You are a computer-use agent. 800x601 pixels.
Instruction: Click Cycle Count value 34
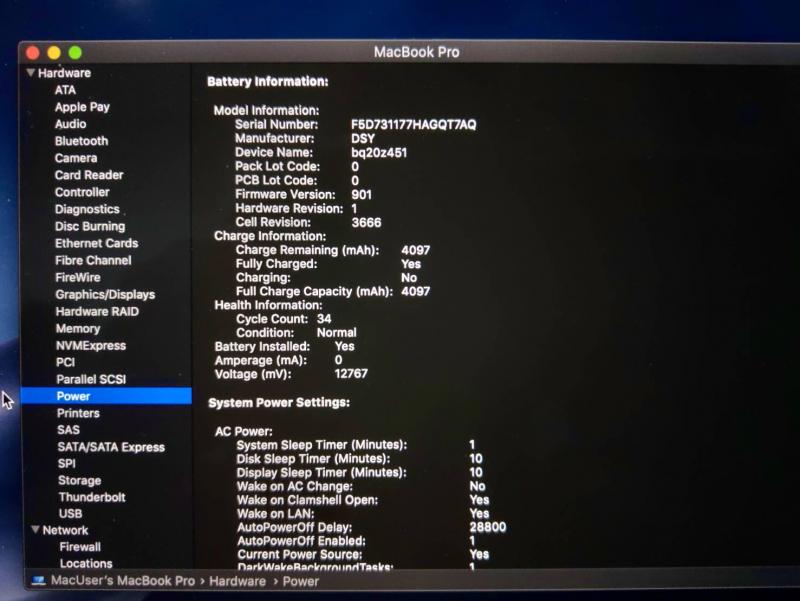click(x=324, y=319)
